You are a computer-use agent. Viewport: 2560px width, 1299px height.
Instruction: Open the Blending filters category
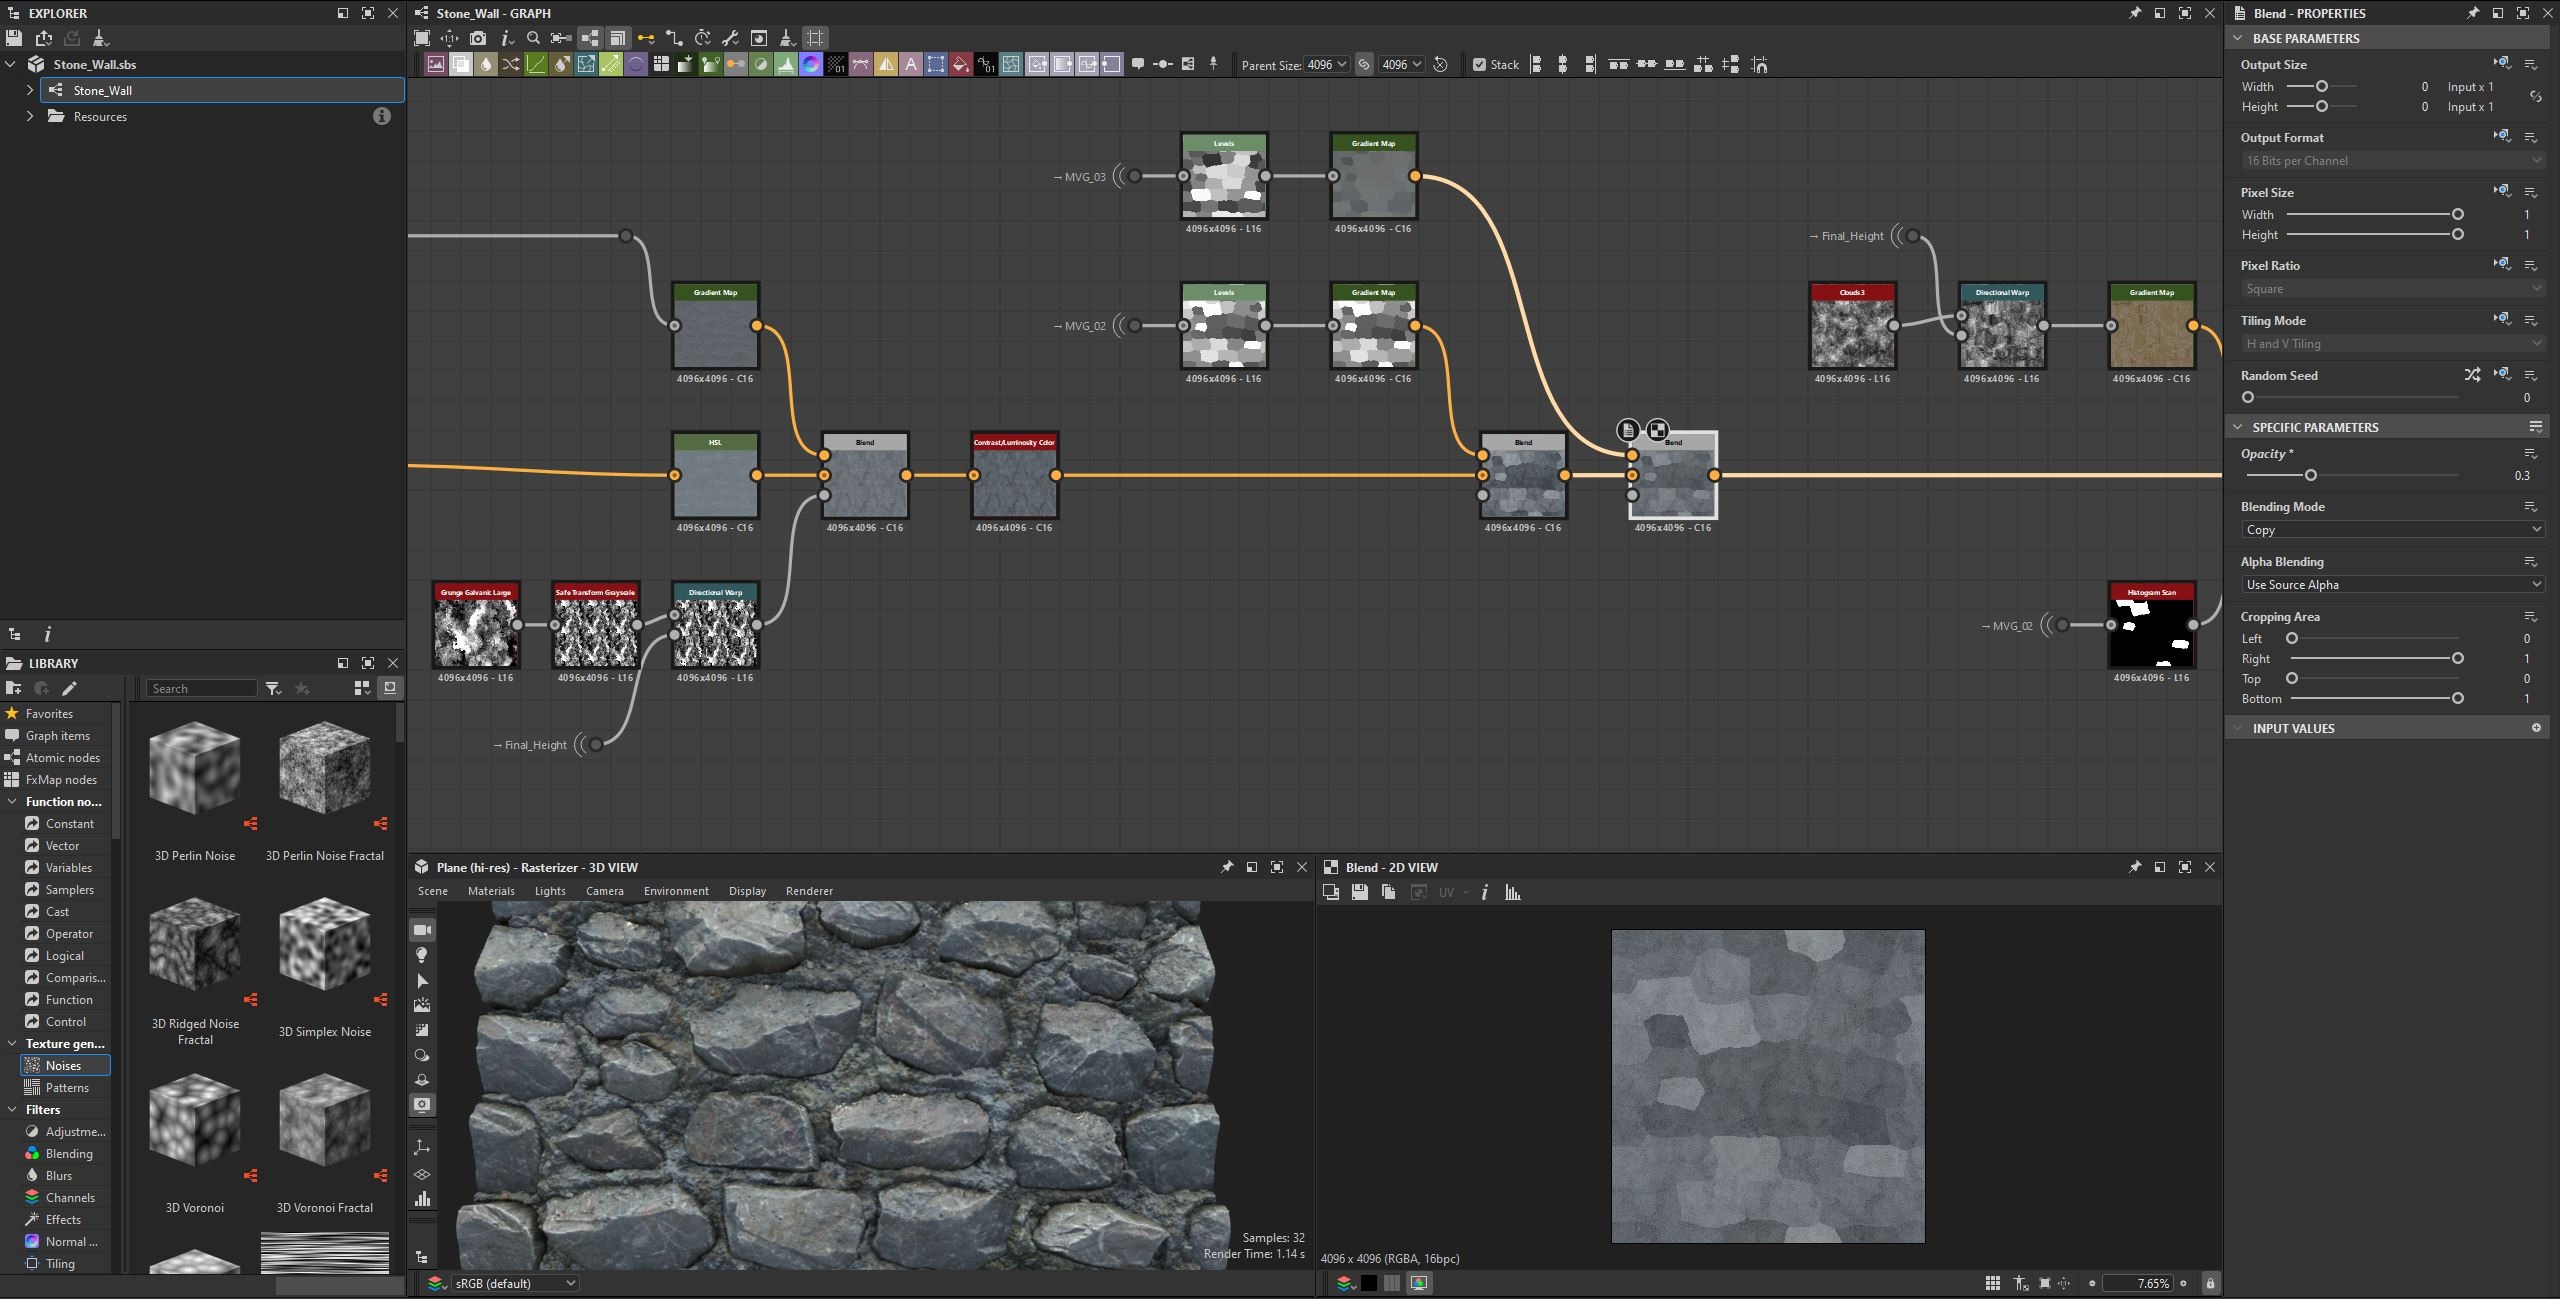click(x=68, y=1154)
